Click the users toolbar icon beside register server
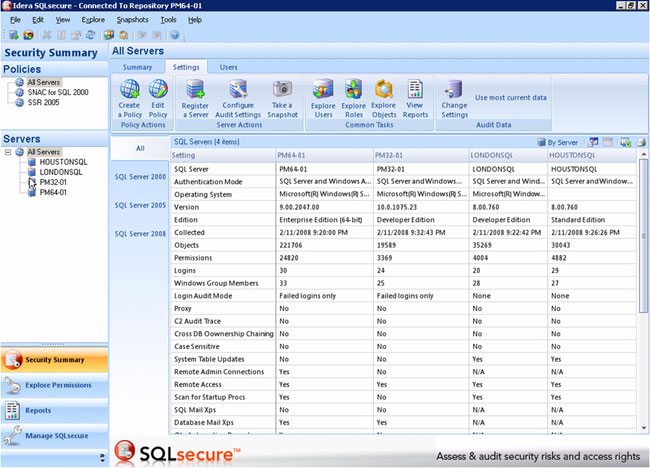 point(28,35)
